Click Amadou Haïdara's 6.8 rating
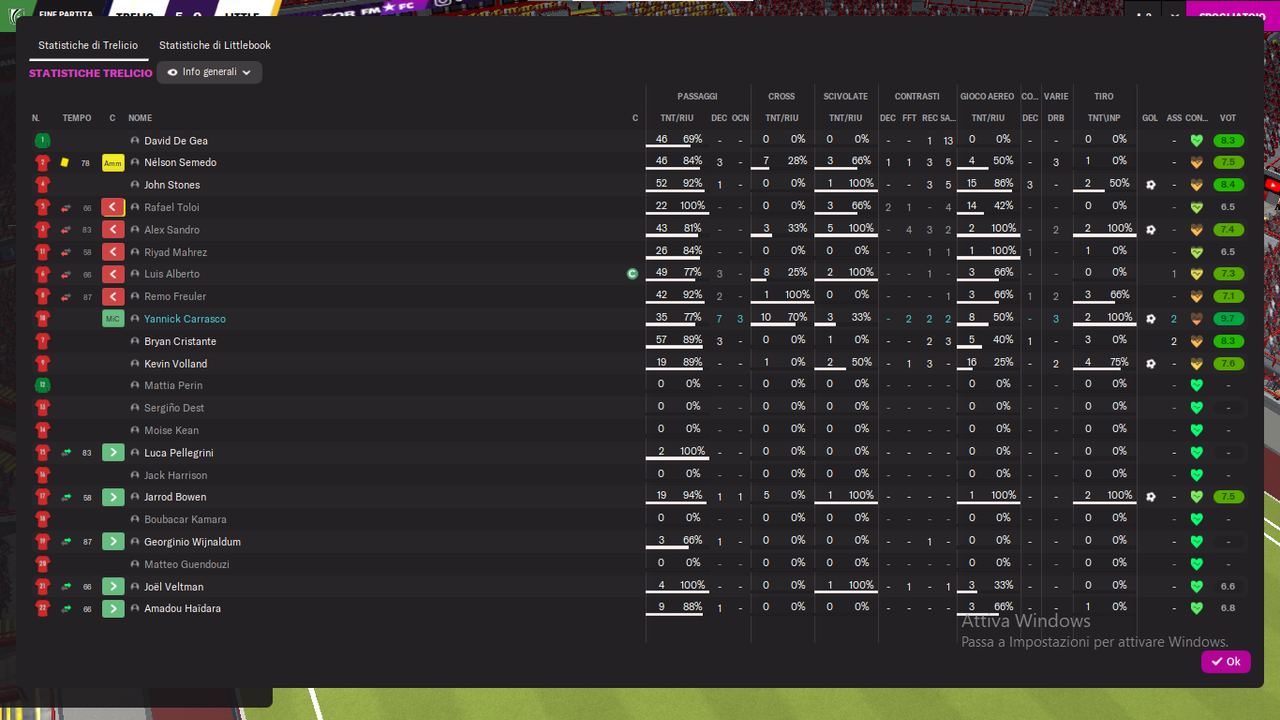This screenshot has width=1280, height=720. tap(1228, 609)
